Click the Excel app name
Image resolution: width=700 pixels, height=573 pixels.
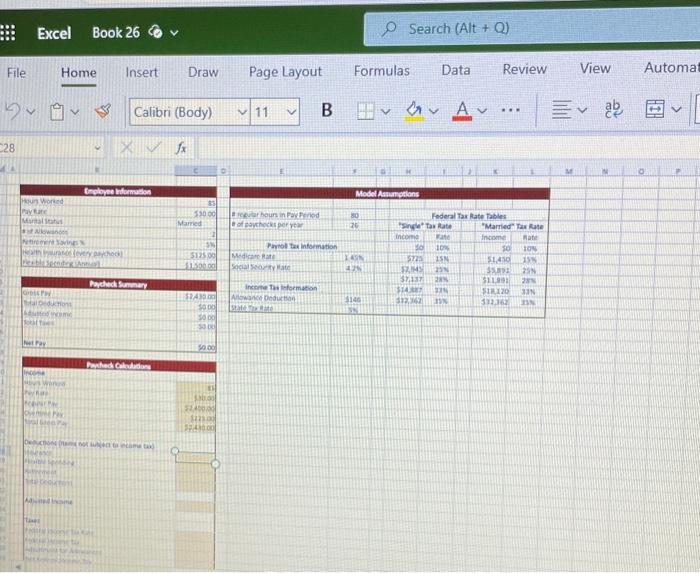click(x=54, y=33)
